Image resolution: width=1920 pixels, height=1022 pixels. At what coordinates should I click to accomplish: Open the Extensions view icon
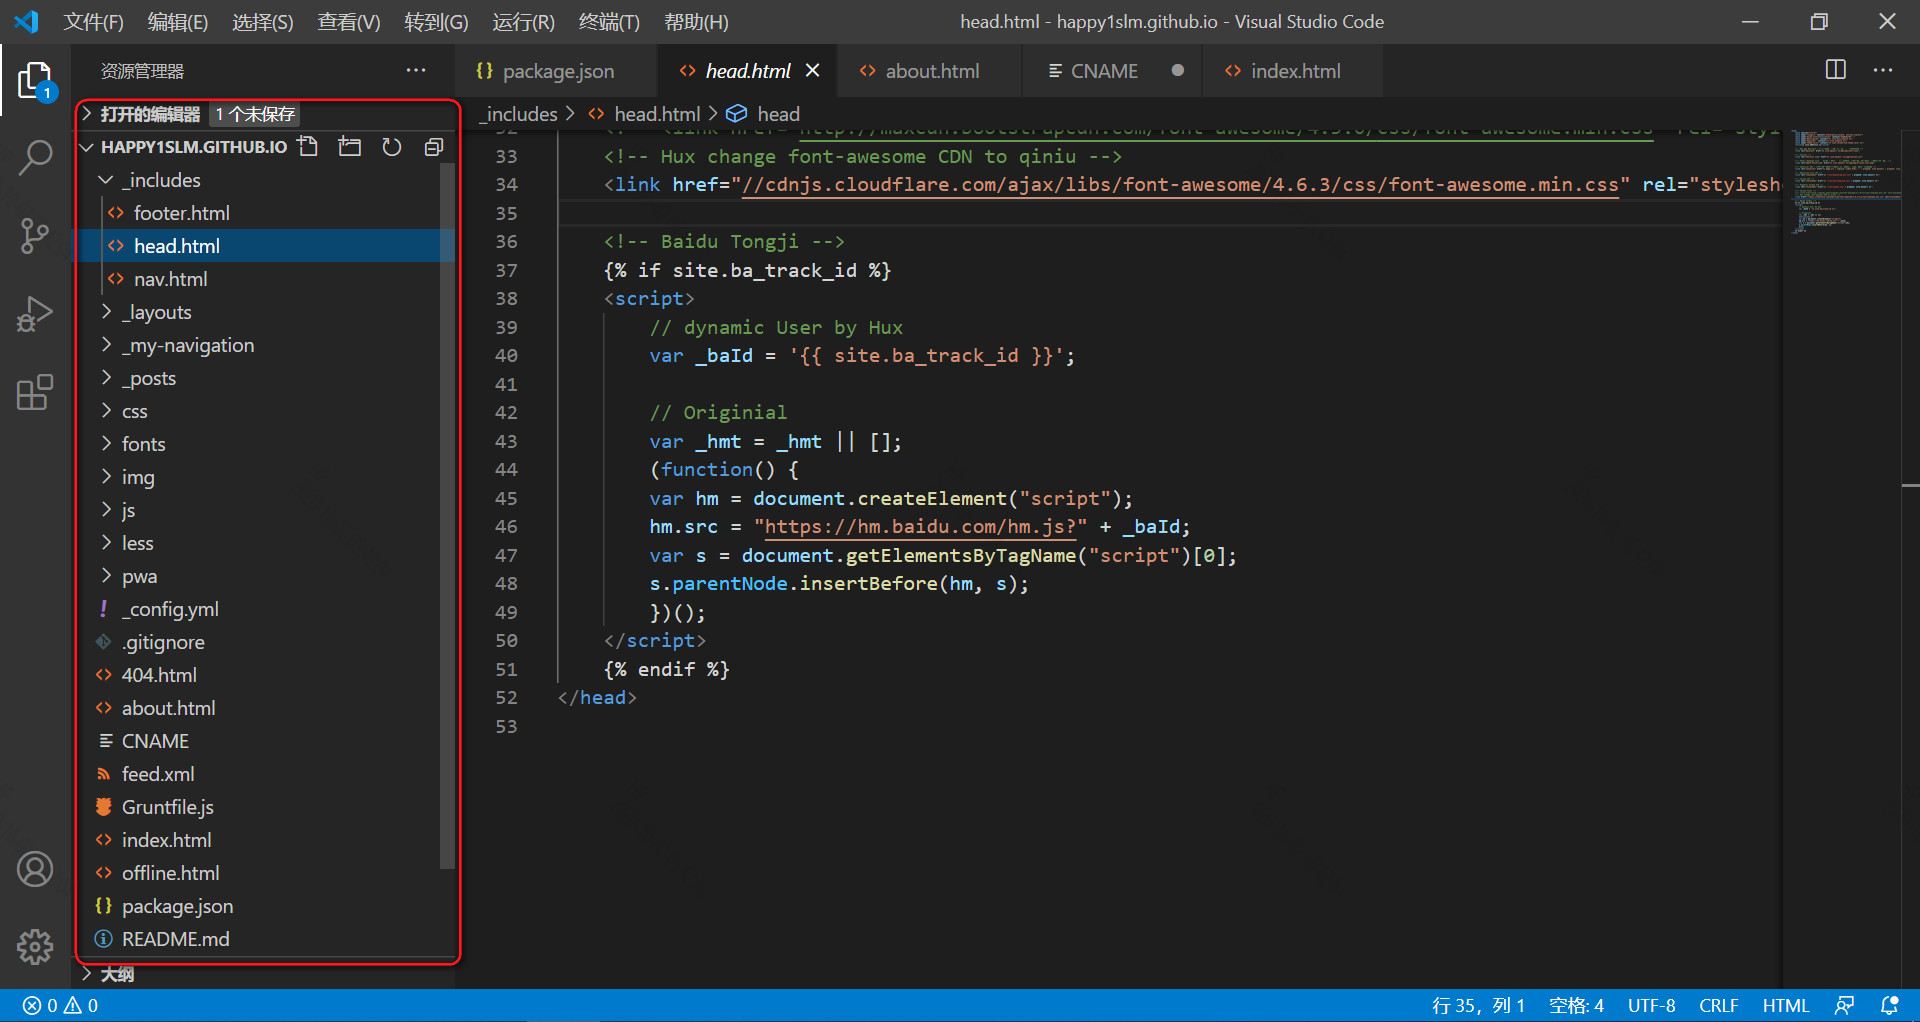[35, 392]
